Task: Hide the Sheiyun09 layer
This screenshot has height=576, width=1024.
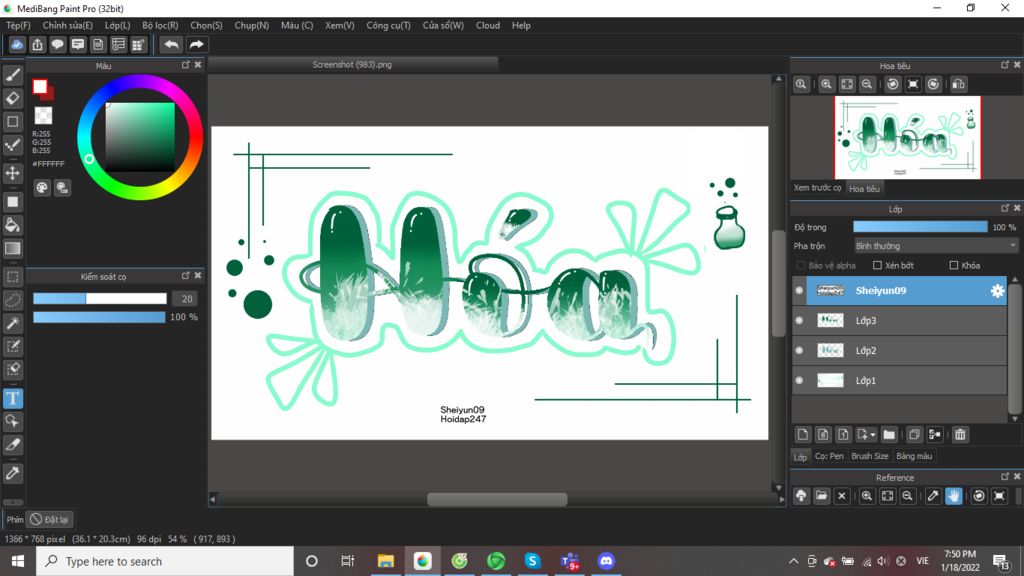Action: tap(799, 291)
